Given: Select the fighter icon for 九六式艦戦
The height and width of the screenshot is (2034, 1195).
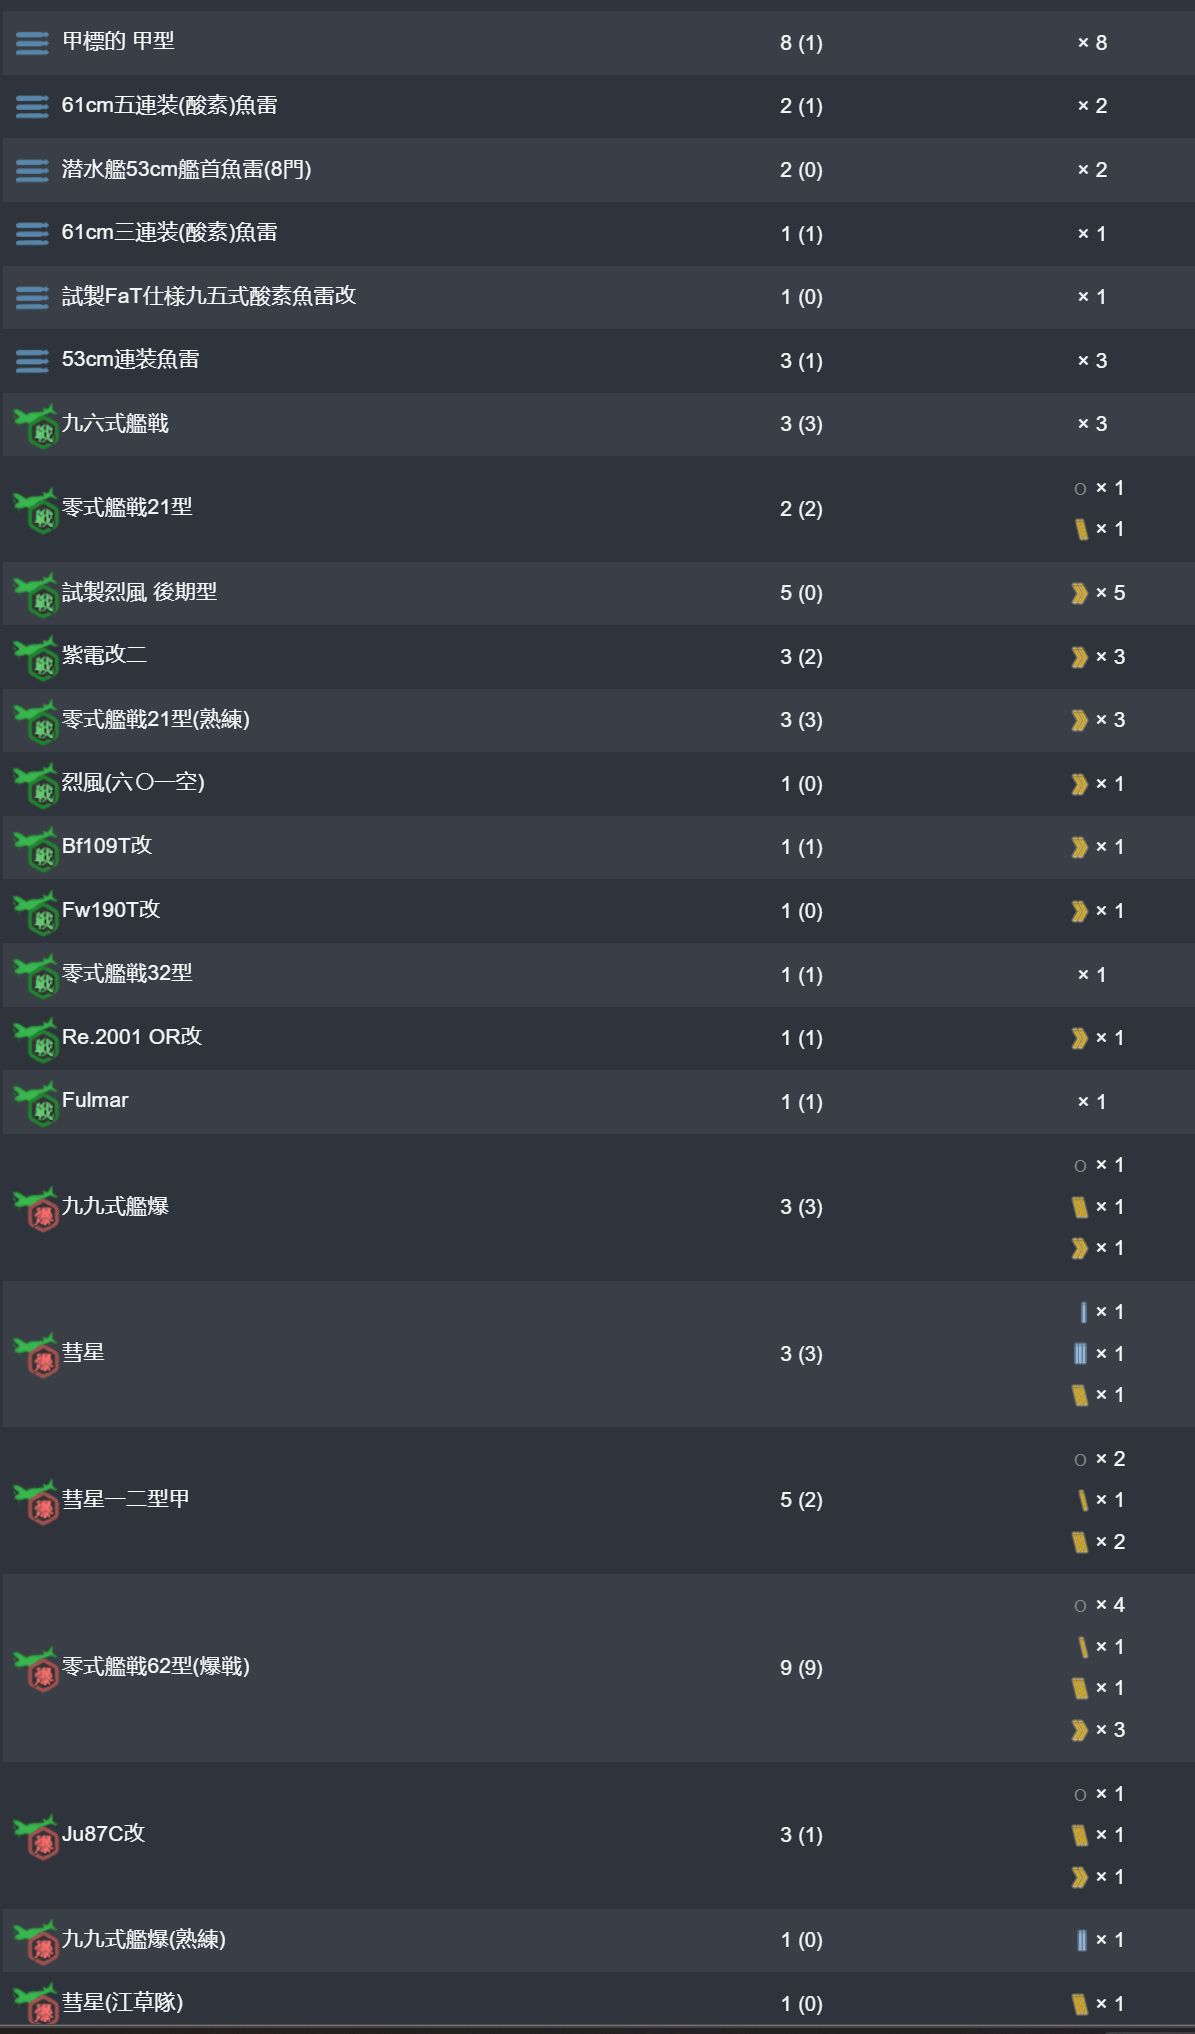Looking at the screenshot, I should point(37,425).
